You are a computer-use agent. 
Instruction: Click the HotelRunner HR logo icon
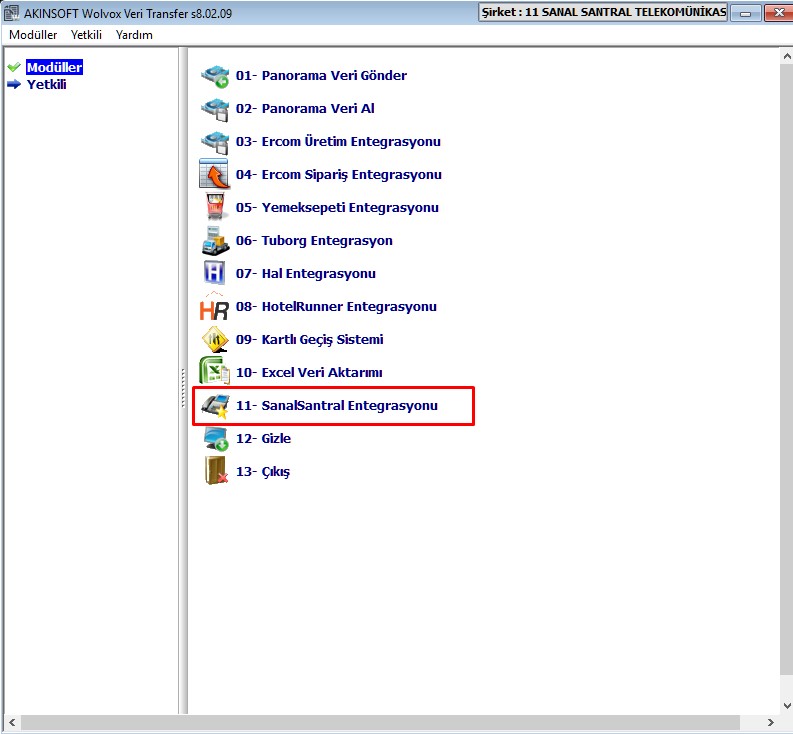pos(214,307)
